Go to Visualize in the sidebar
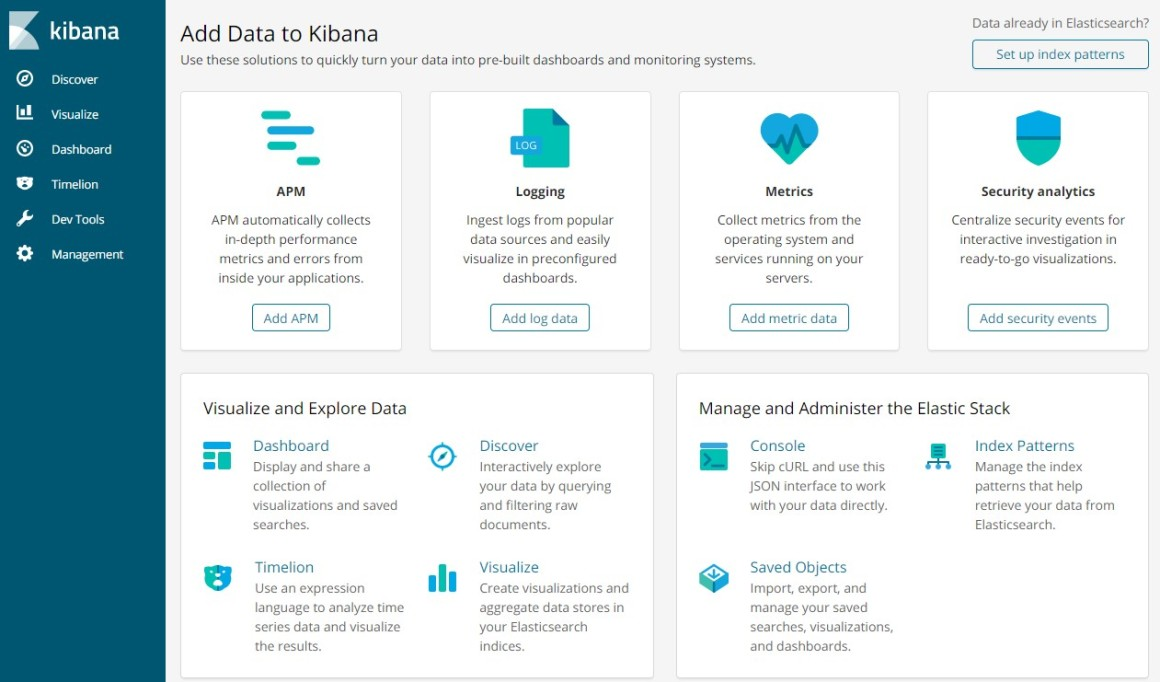This screenshot has width=1160, height=682. (74, 114)
